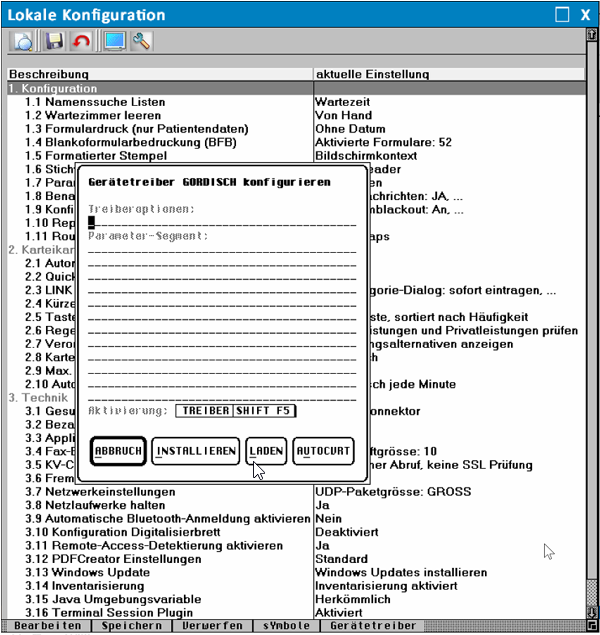Click the value 'Bildschirmkontext'

coord(366,156)
